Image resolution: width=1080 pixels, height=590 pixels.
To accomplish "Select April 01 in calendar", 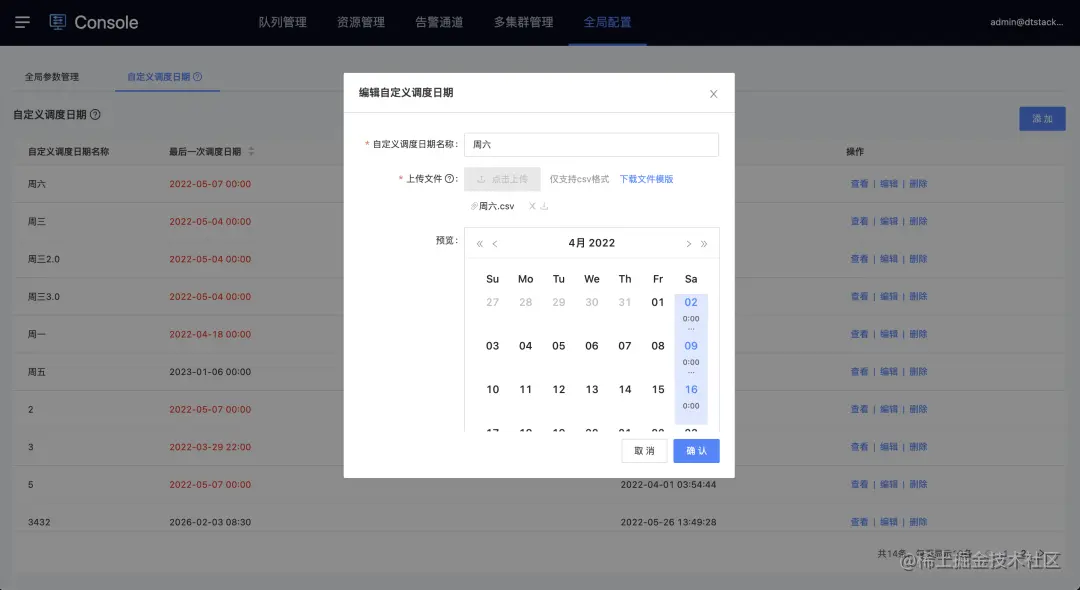I will pyautogui.click(x=658, y=302).
